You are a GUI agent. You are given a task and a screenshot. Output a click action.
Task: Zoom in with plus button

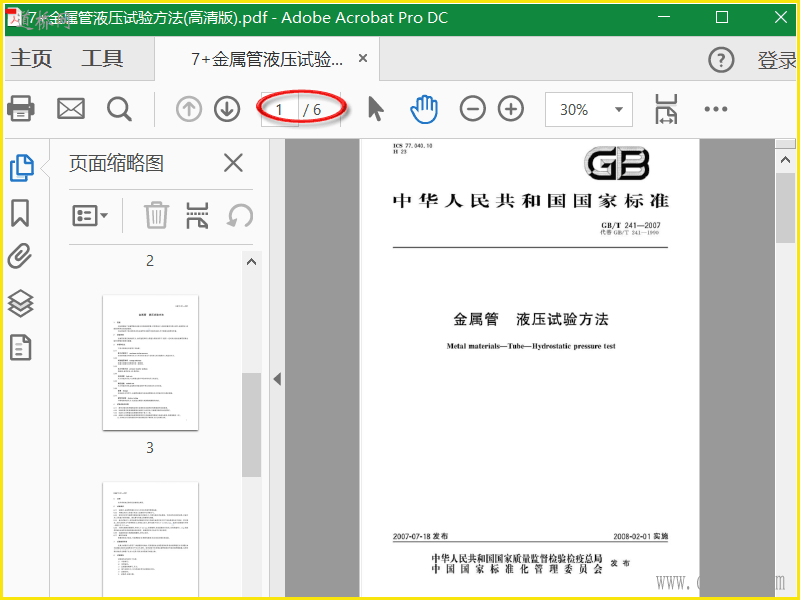511,109
